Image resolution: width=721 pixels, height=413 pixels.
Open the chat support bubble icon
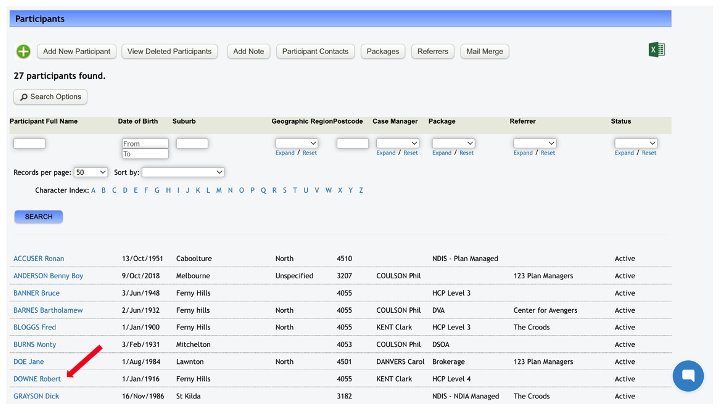(x=687, y=376)
